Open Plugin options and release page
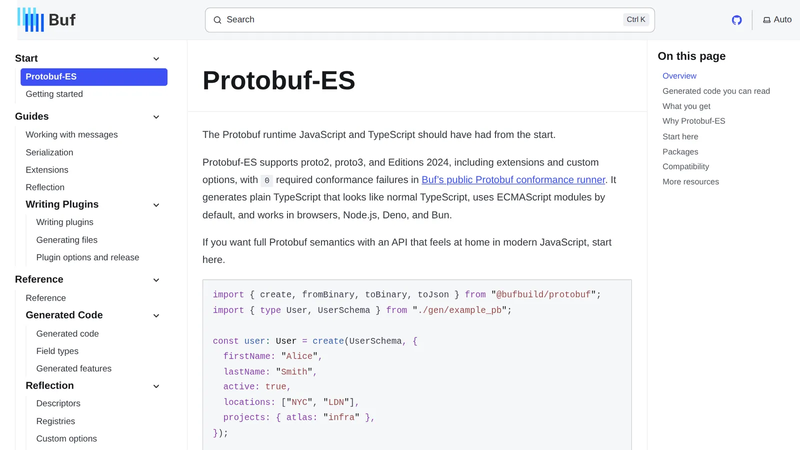The height and width of the screenshot is (450, 800). [88, 257]
